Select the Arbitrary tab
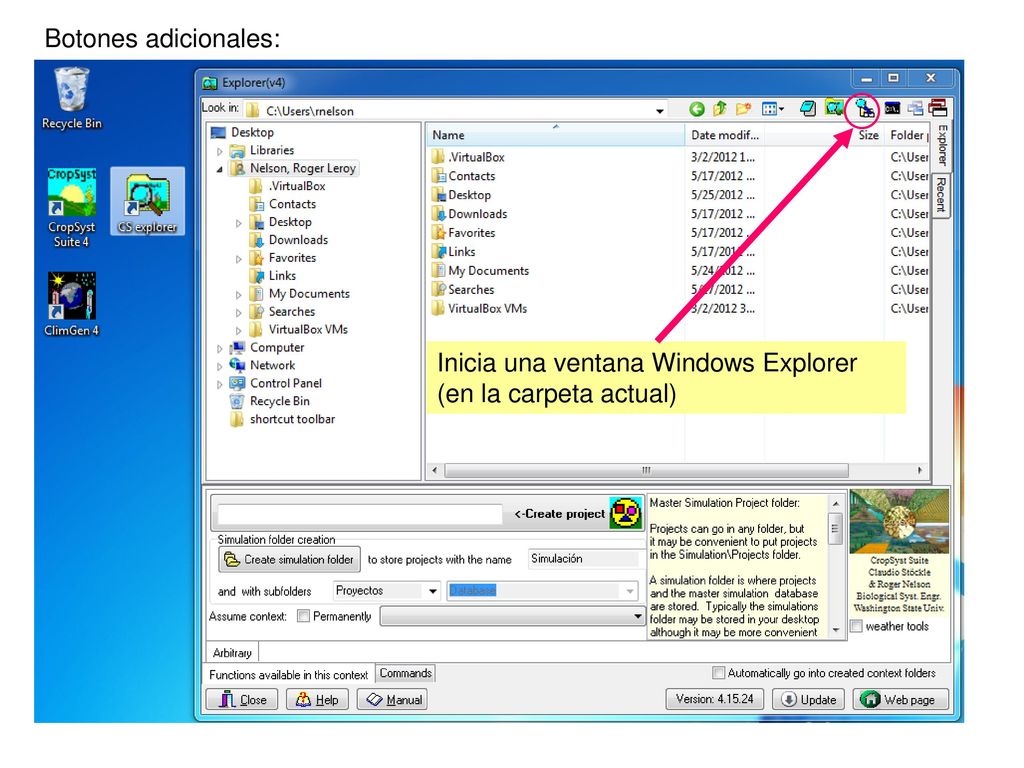Viewport: 1024px width, 768px height. coord(232,652)
